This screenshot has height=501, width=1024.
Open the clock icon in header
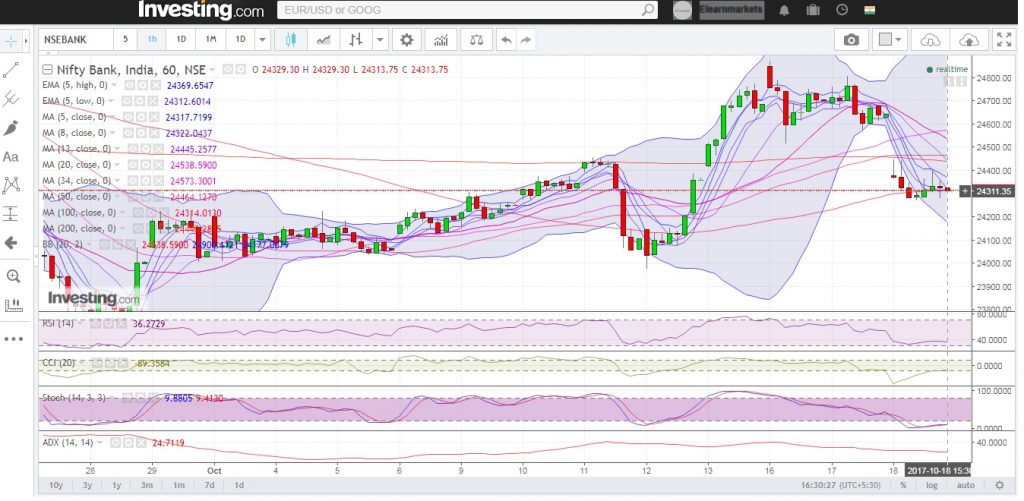(842, 10)
